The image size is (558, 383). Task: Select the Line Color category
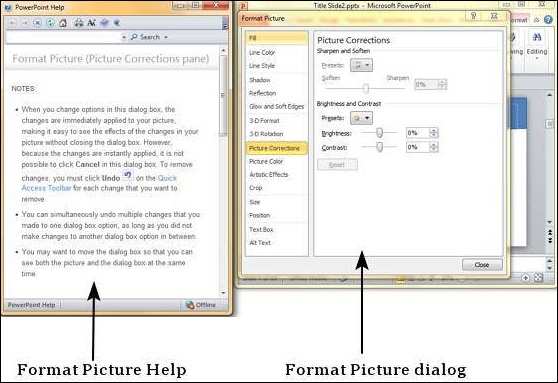[x=276, y=52]
